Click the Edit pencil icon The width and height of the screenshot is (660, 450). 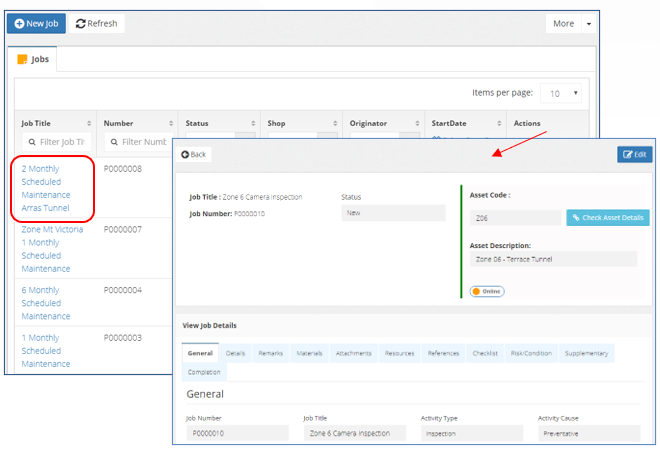point(628,154)
